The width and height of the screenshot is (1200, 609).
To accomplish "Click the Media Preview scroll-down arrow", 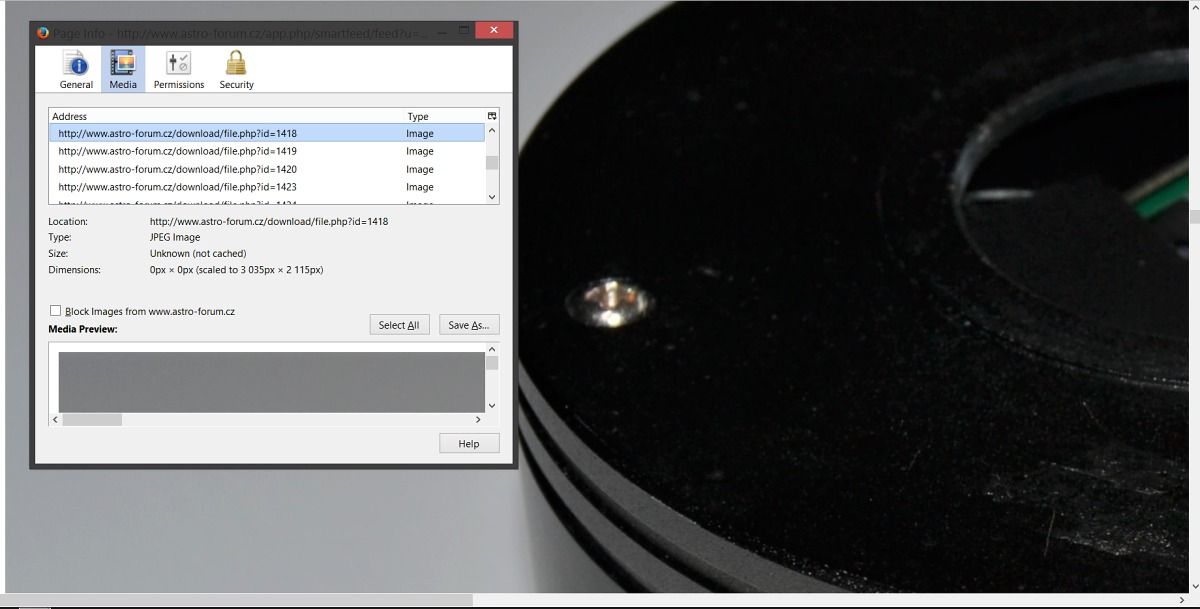I will click(x=491, y=405).
